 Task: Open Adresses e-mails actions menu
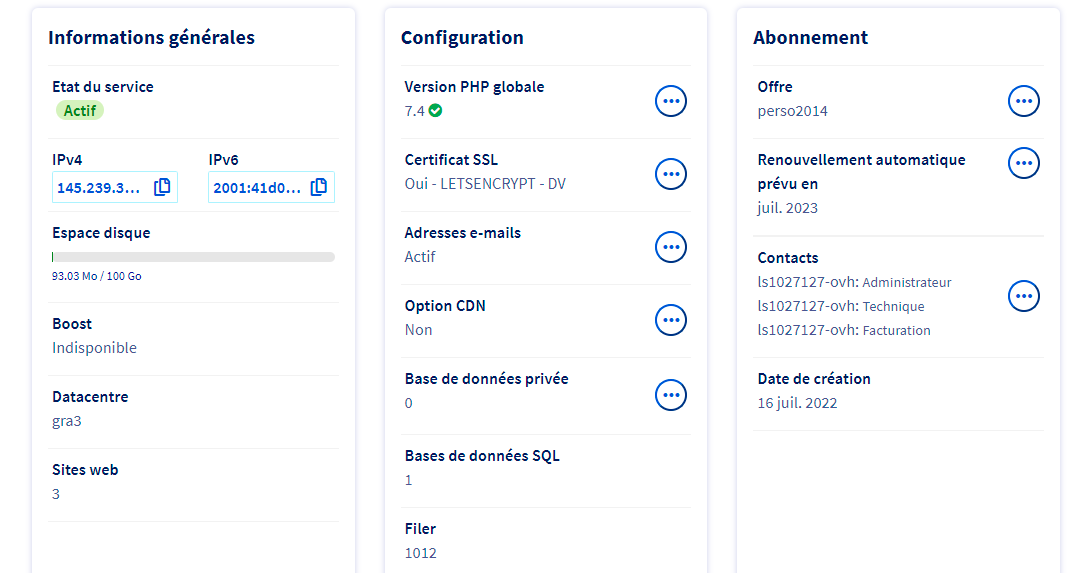(x=671, y=247)
